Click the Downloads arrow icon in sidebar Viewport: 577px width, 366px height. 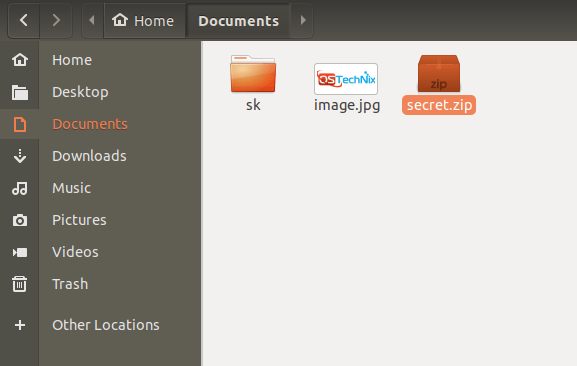pos(20,156)
